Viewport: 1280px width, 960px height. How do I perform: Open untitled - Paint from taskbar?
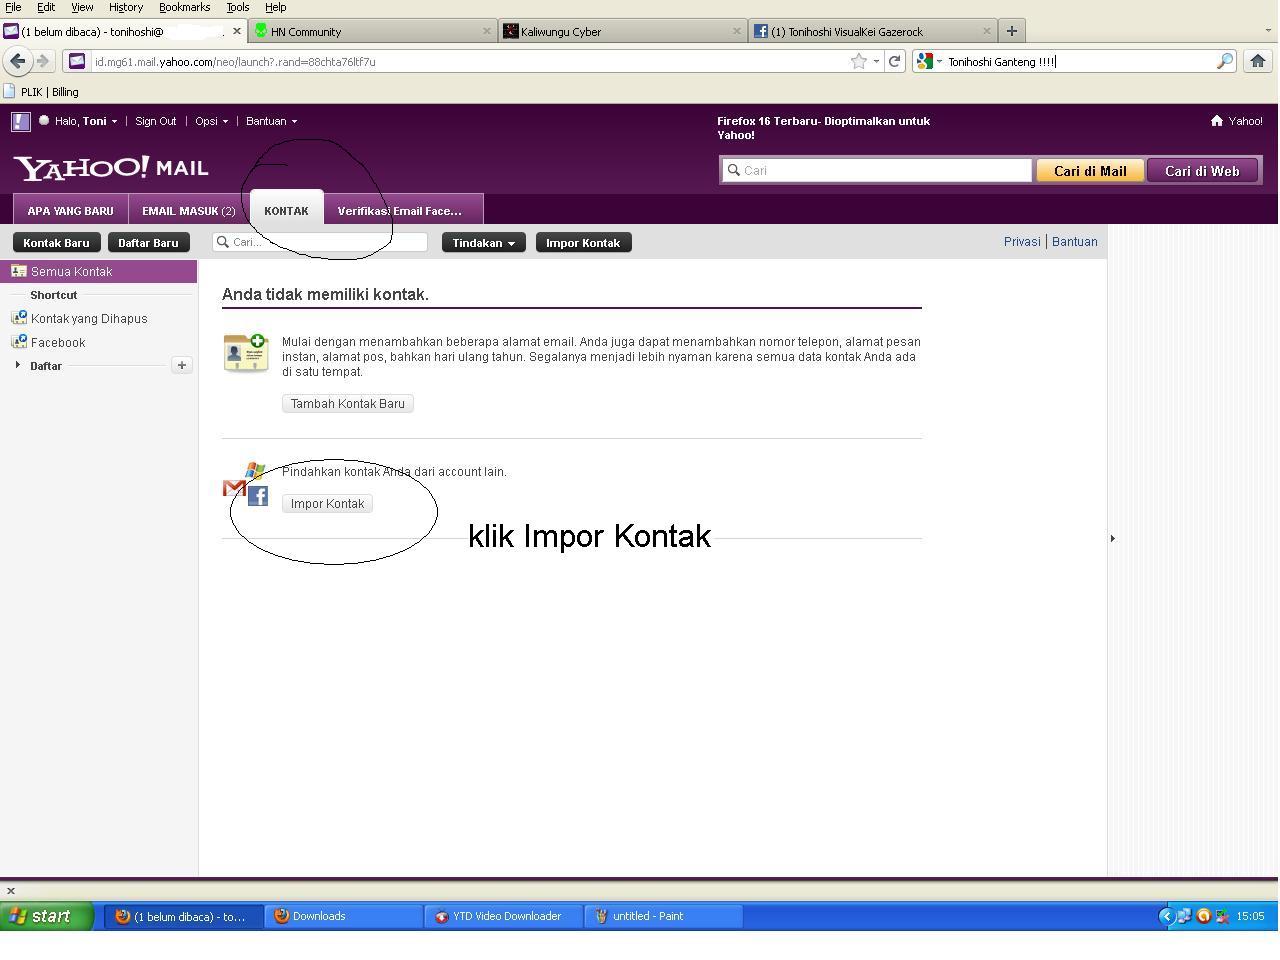(x=664, y=916)
